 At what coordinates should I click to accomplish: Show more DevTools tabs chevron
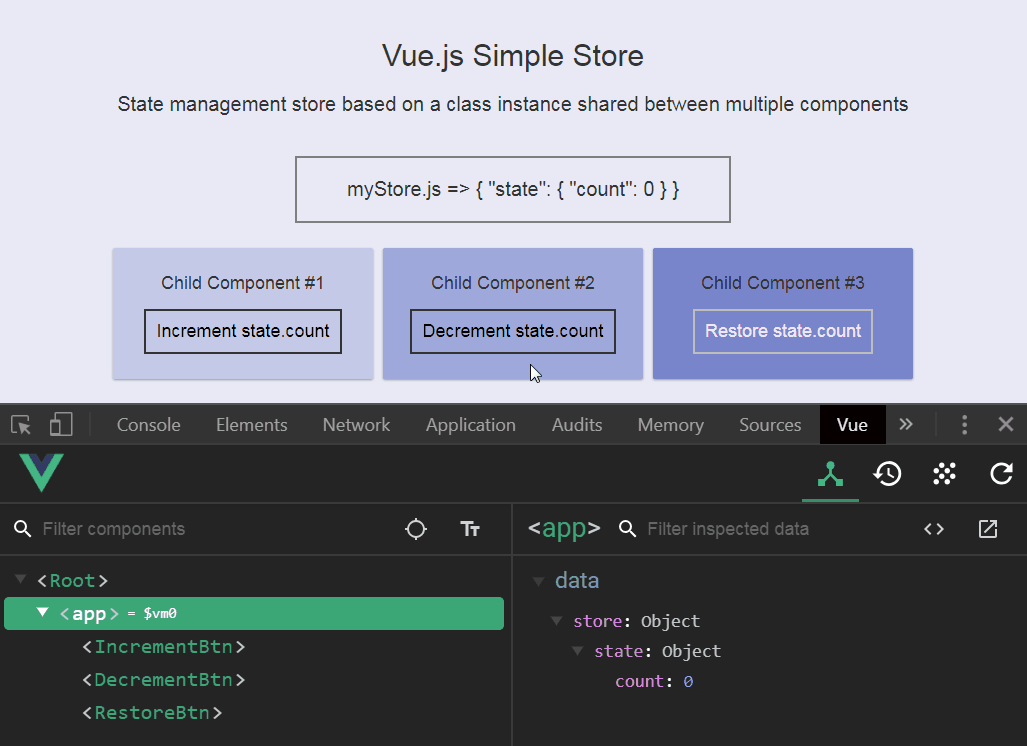(x=906, y=424)
